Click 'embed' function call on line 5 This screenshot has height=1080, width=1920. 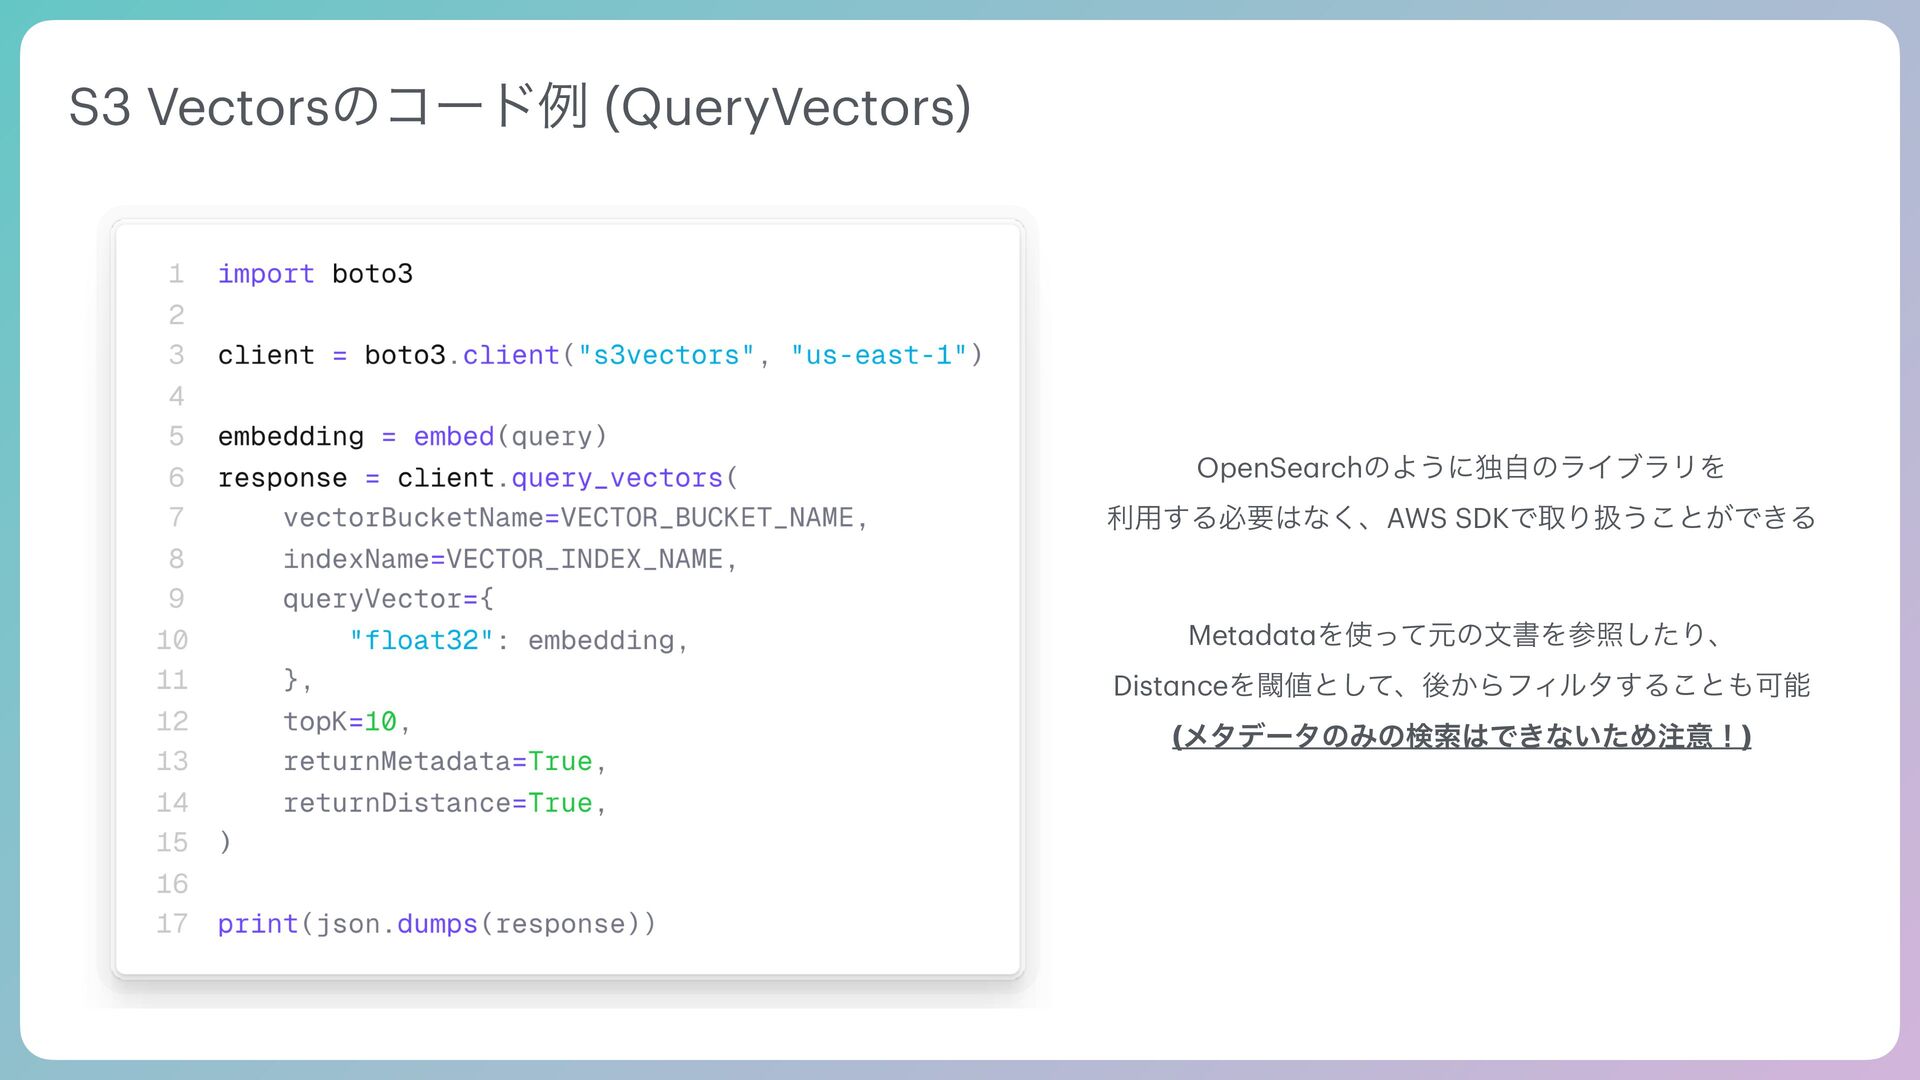pos(453,437)
